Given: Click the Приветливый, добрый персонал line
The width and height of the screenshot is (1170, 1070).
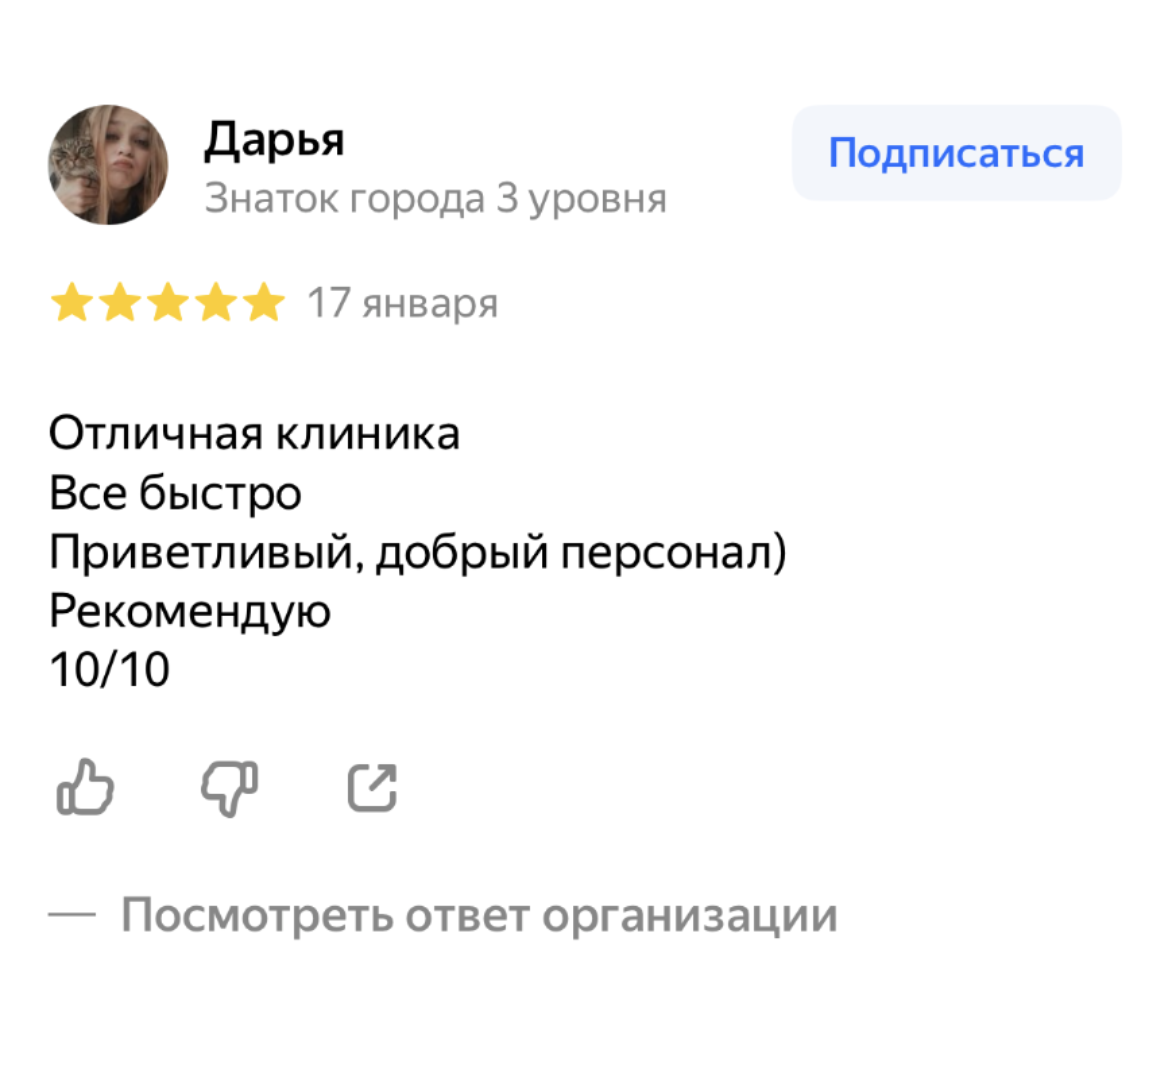Looking at the screenshot, I should click(417, 552).
